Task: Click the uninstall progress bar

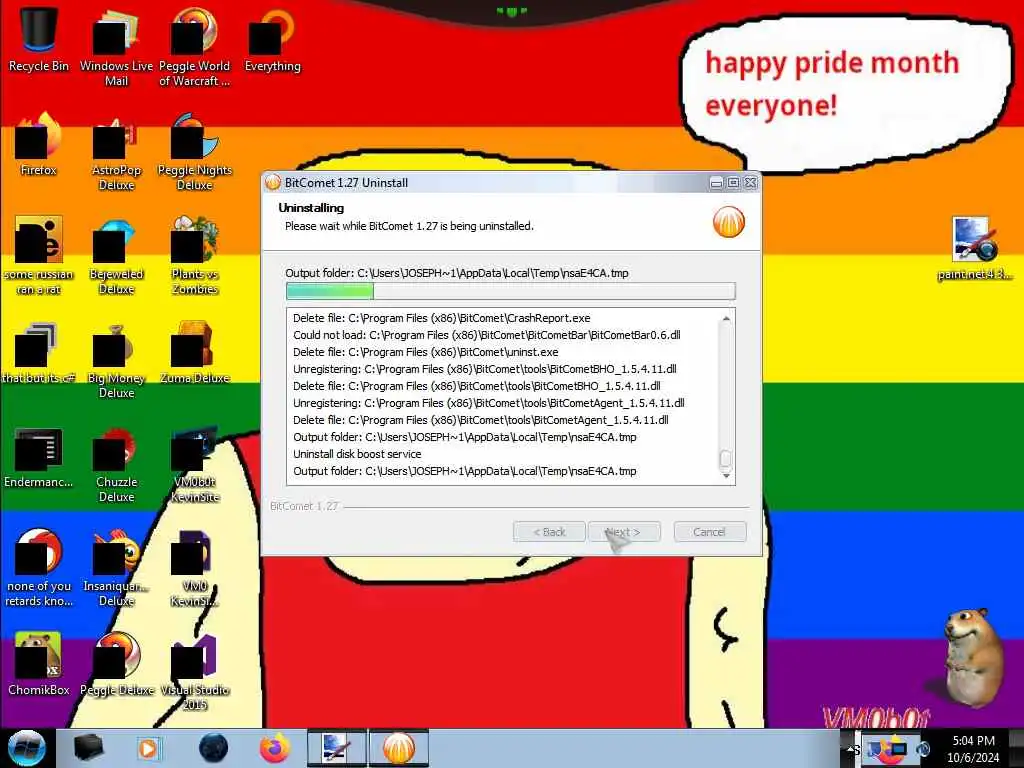Action: click(x=510, y=291)
